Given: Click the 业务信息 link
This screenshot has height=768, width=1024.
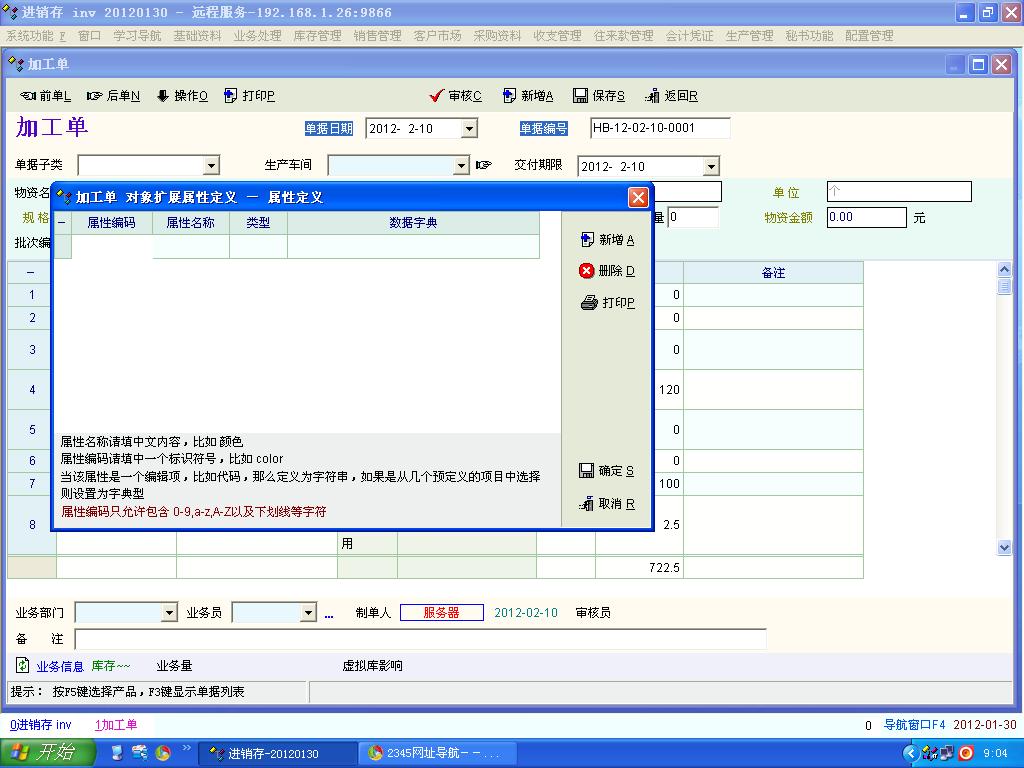Looking at the screenshot, I should (60, 666).
